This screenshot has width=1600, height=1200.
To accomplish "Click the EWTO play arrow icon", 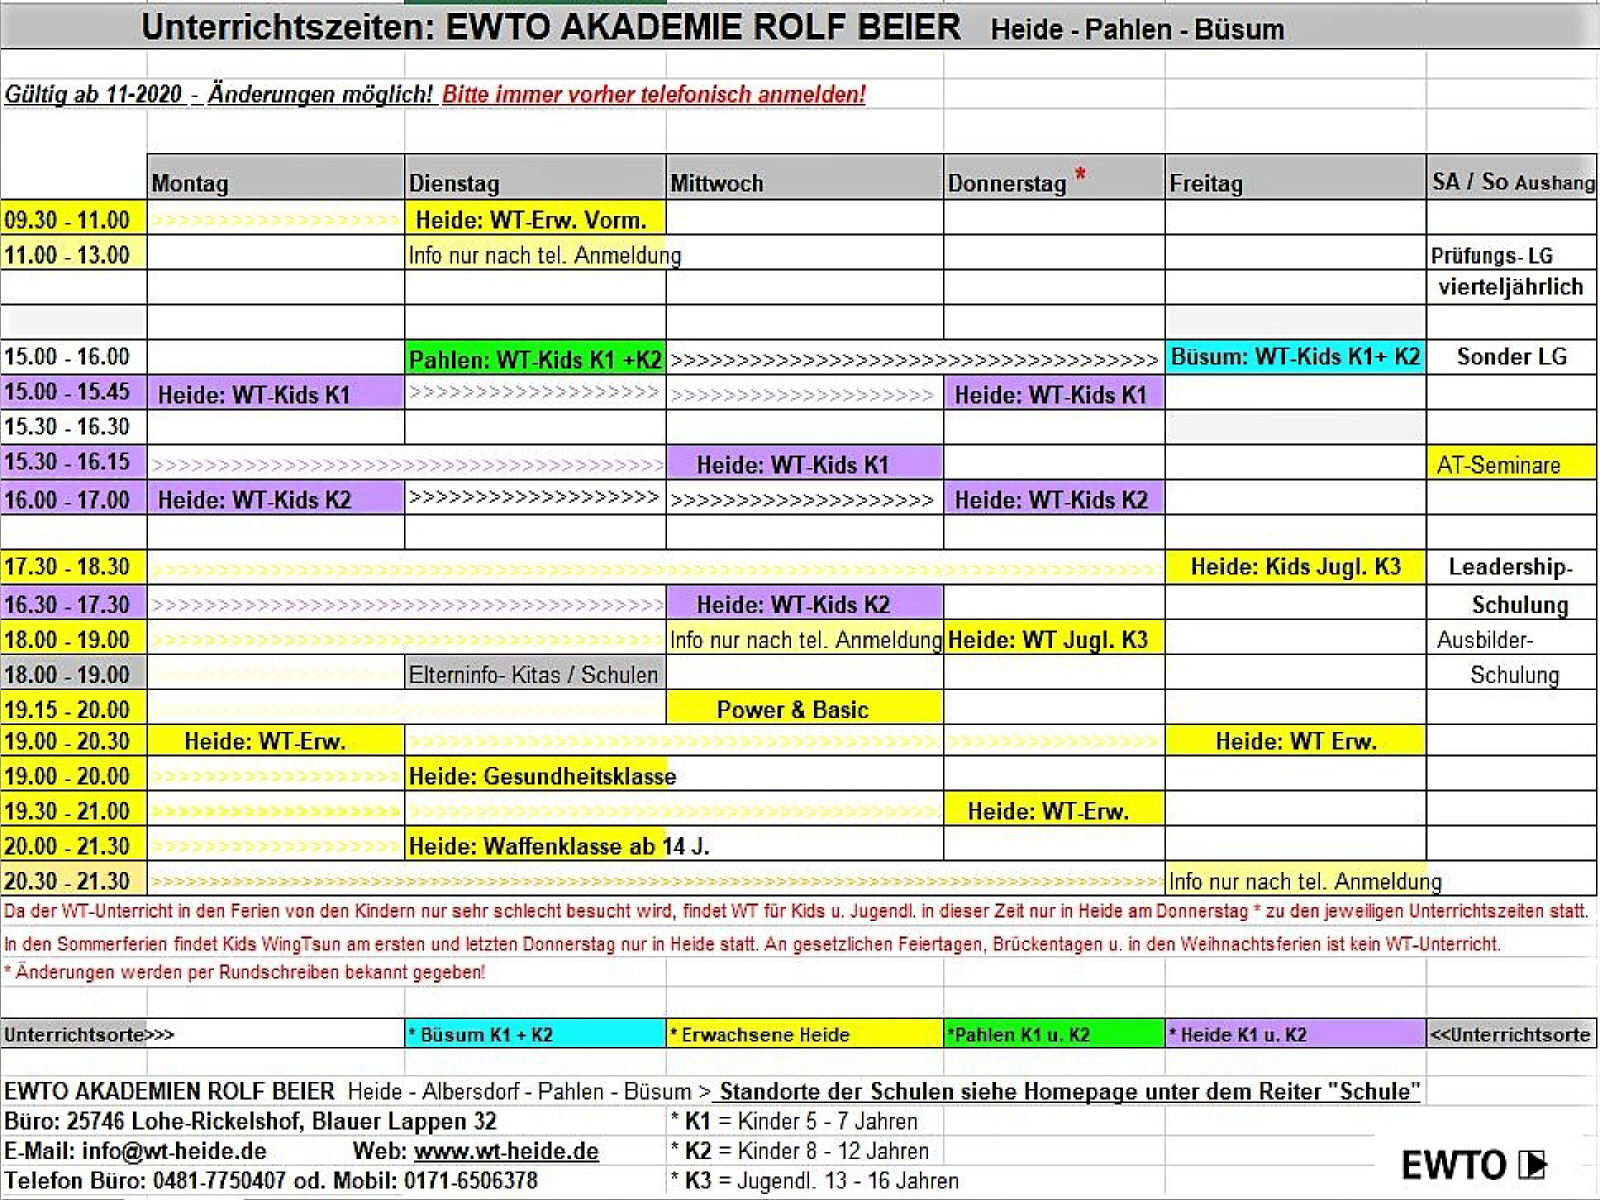I will [1533, 1164].
